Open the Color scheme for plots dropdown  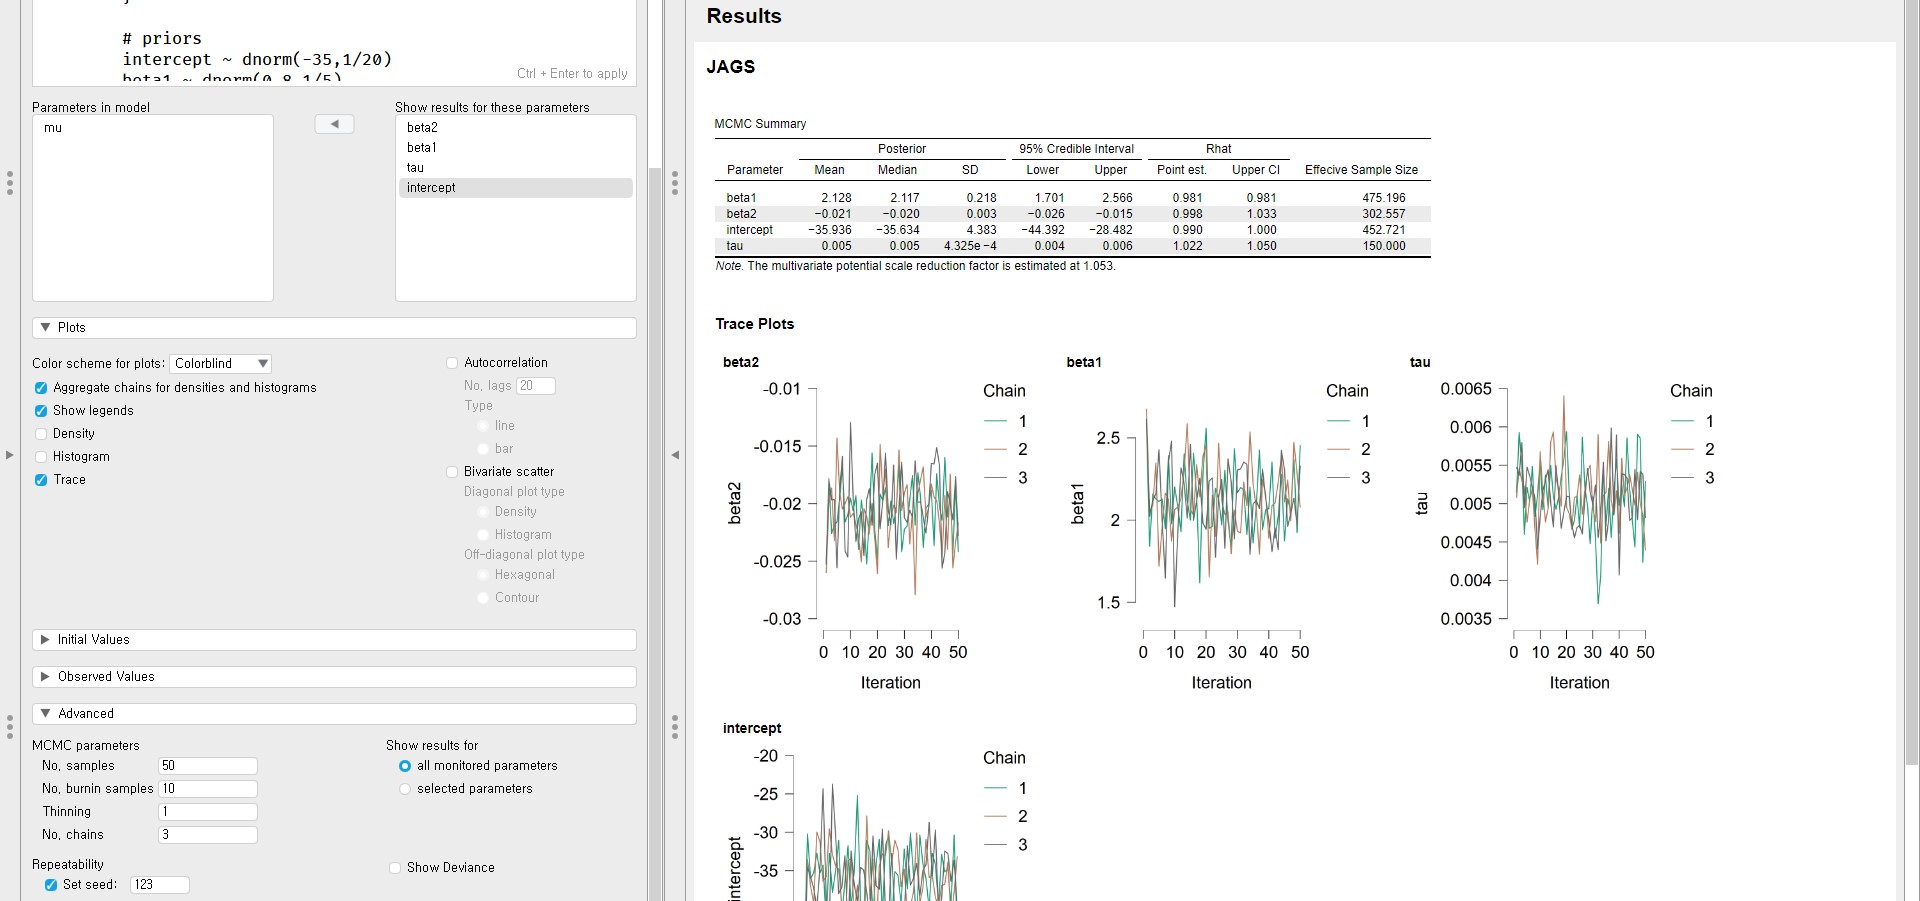click(220, 364)
